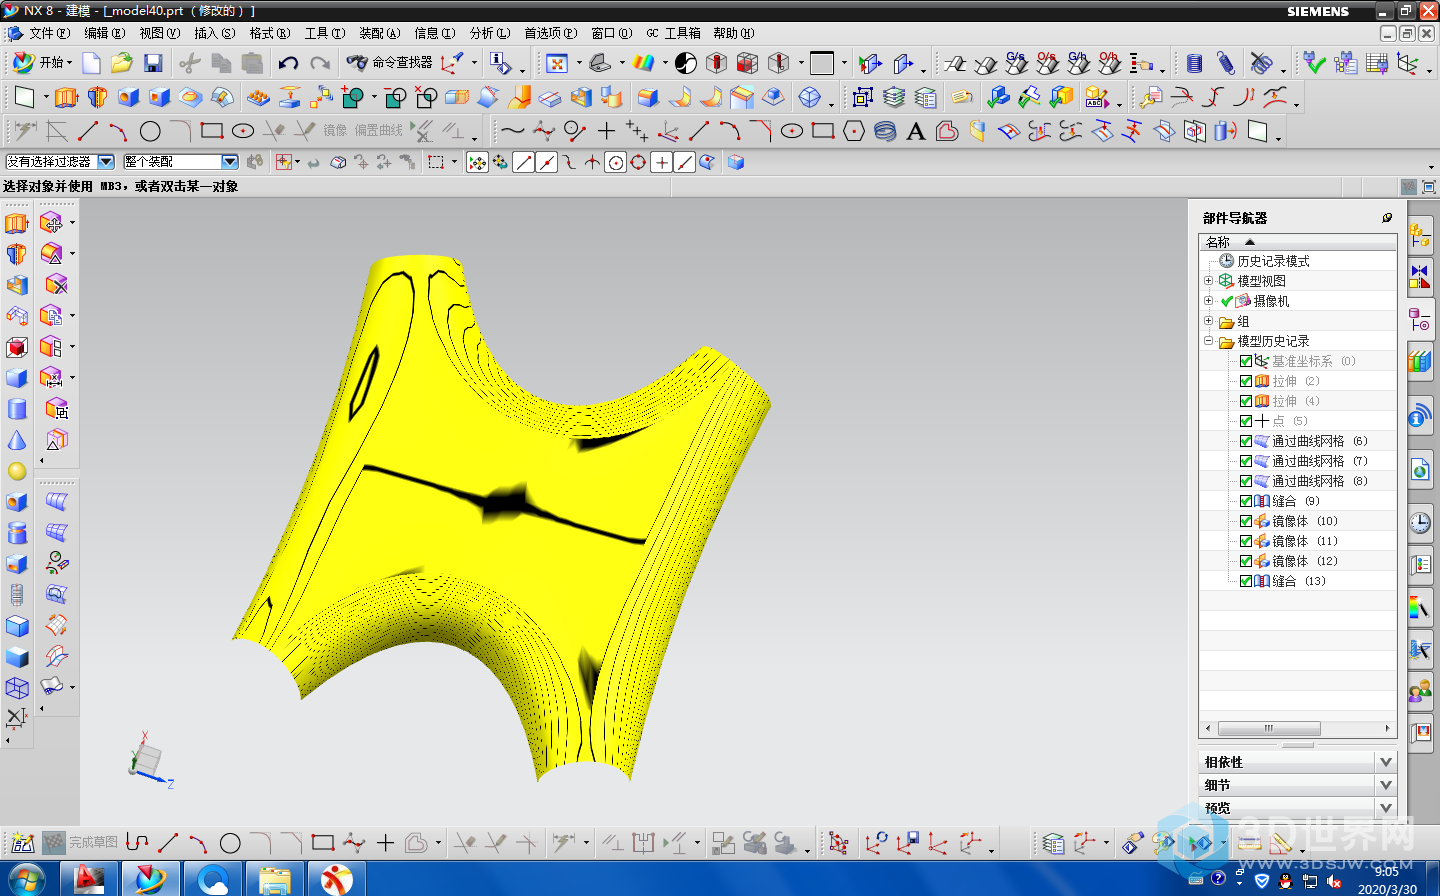1440x896 pixels.
Task: Uncheck the 拉伸 (2) feature checkbox
Action: pos(1246,381)
